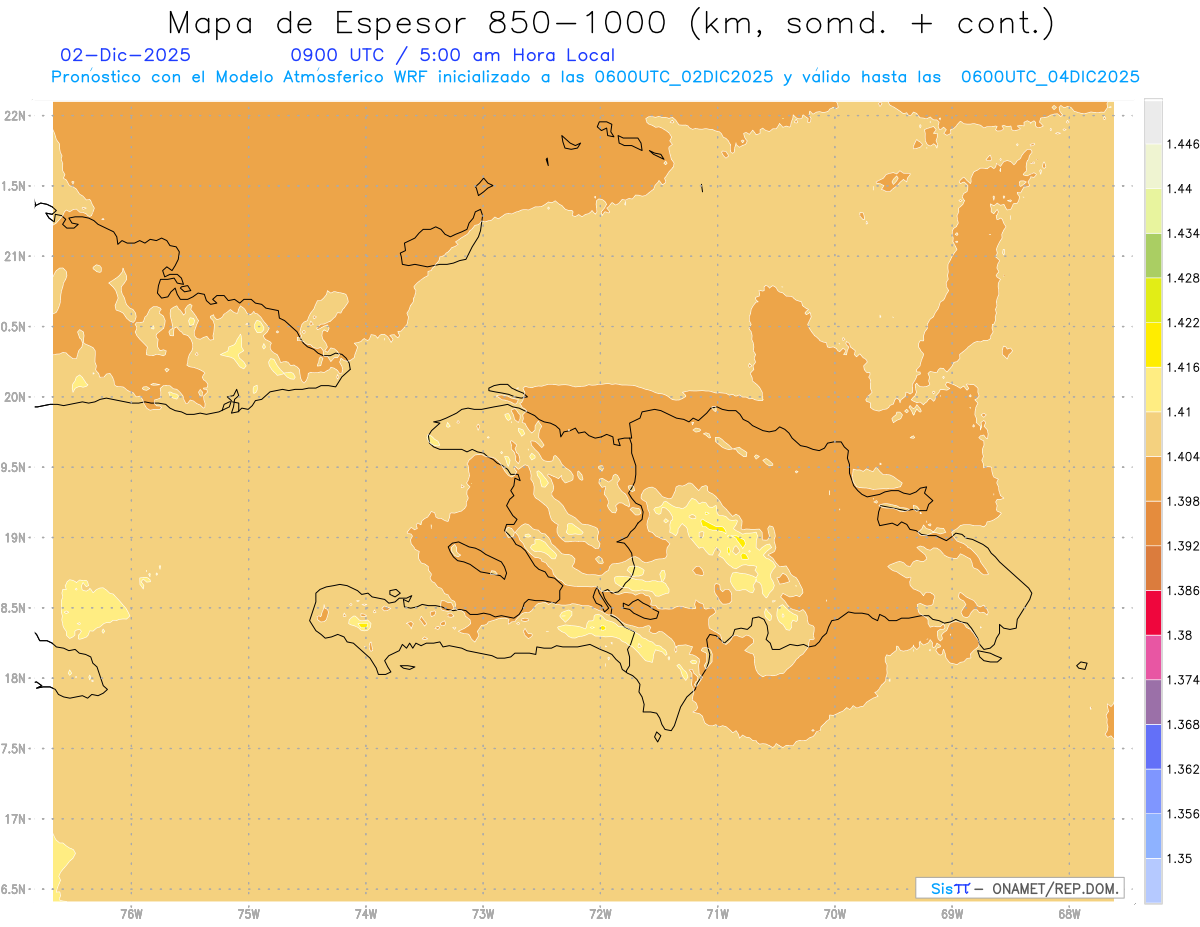This screenshot has height=927, width=1200.
Task: Click the "76W" longitude label
Action: point(131,913)
